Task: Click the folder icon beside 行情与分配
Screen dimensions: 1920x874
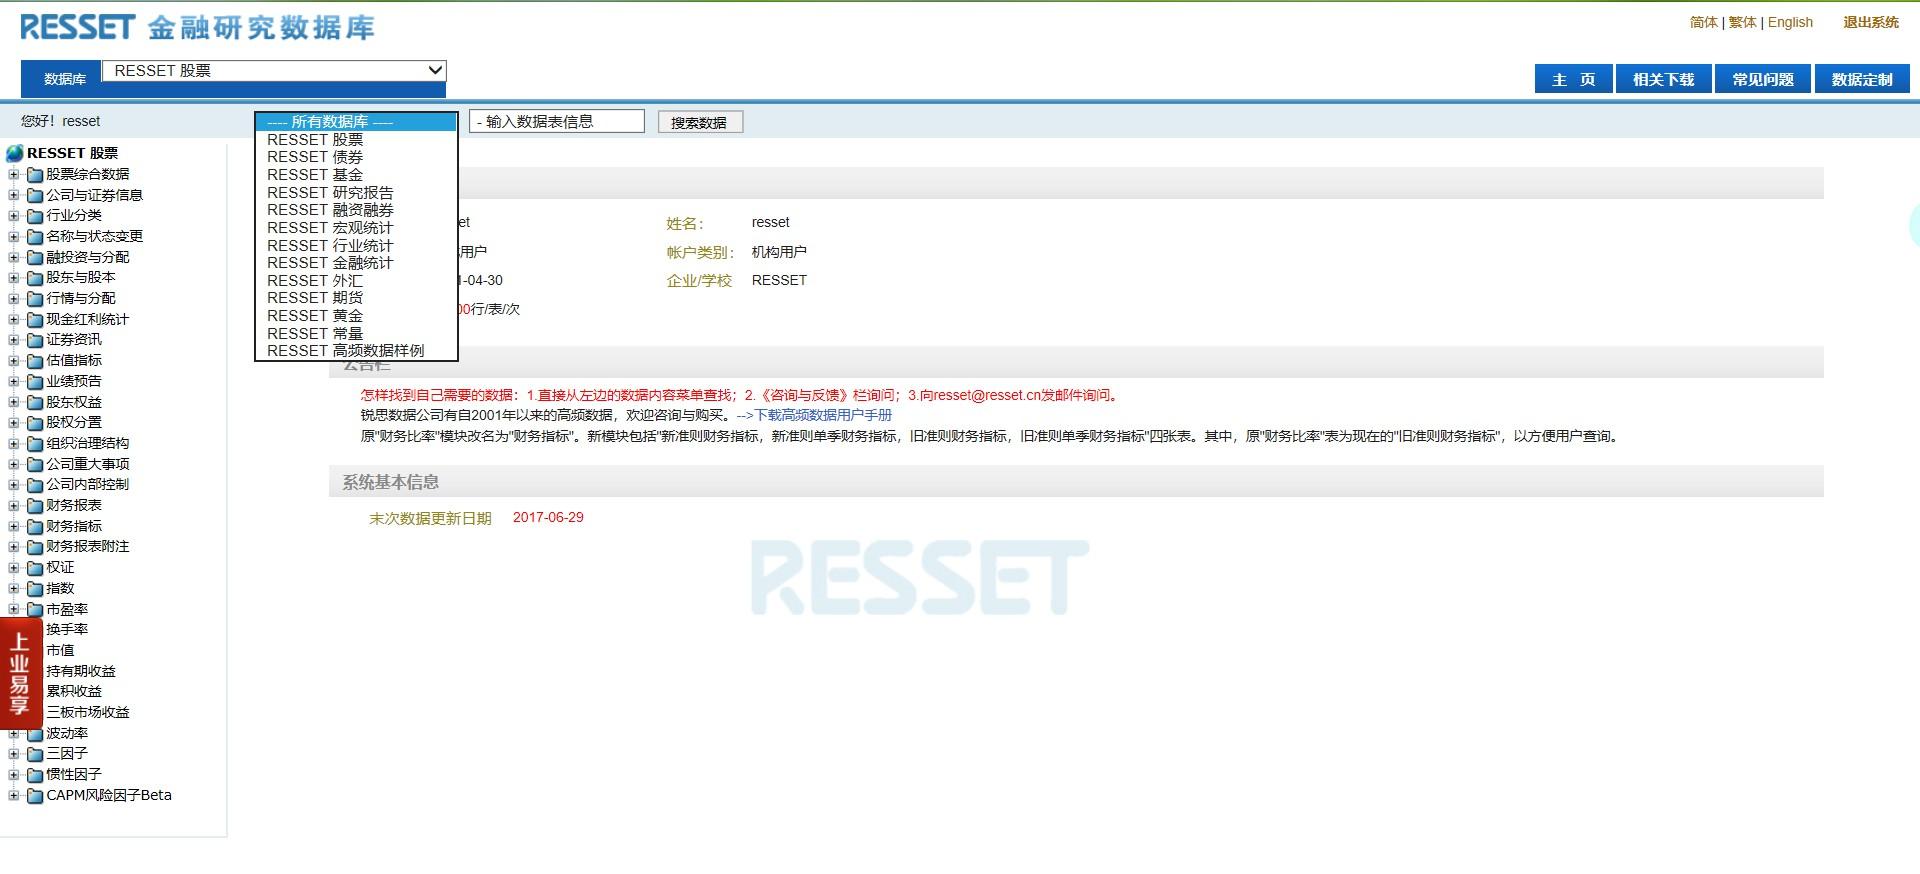Action: coord(35,299)
